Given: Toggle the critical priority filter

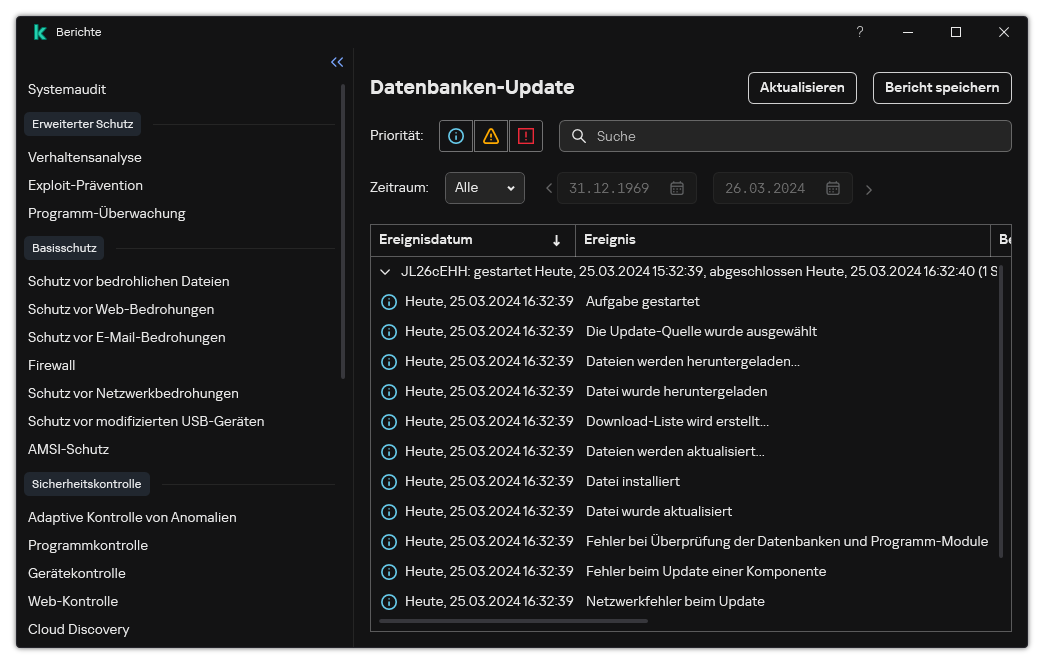Looking at the screenshot, I should click(525, 136).
